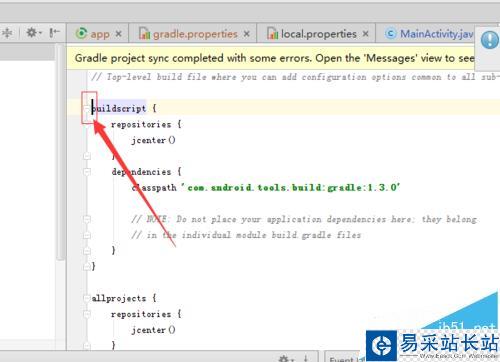The image size is (500, 362).
Task: Open the Event Log tool window tab
Action: pyautogui.click(x=345, y=359)
